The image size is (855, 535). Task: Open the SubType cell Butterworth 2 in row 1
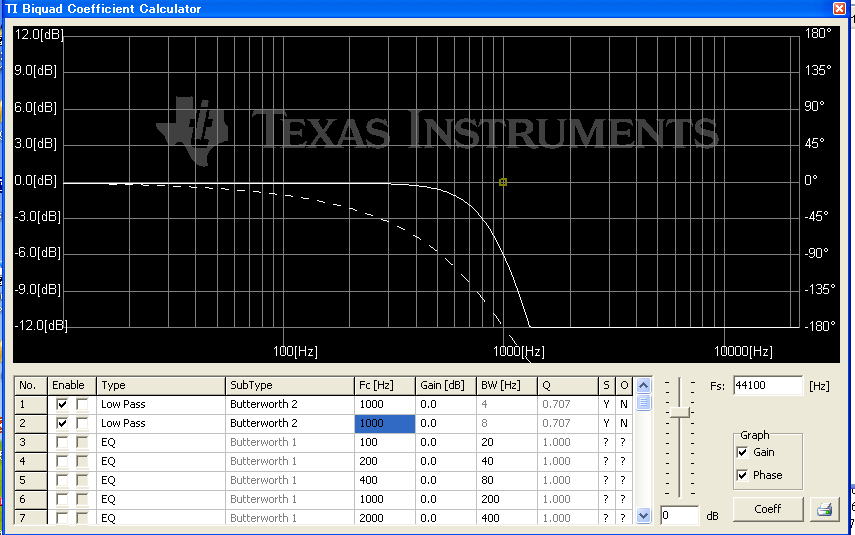click(290, 404)
